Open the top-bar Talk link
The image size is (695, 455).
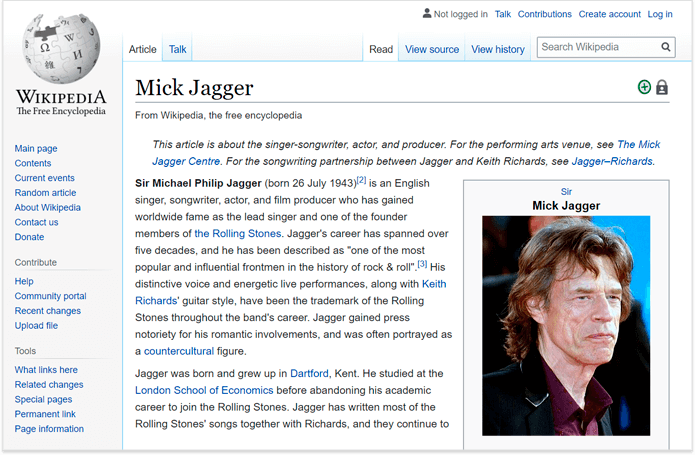(503, 14)
